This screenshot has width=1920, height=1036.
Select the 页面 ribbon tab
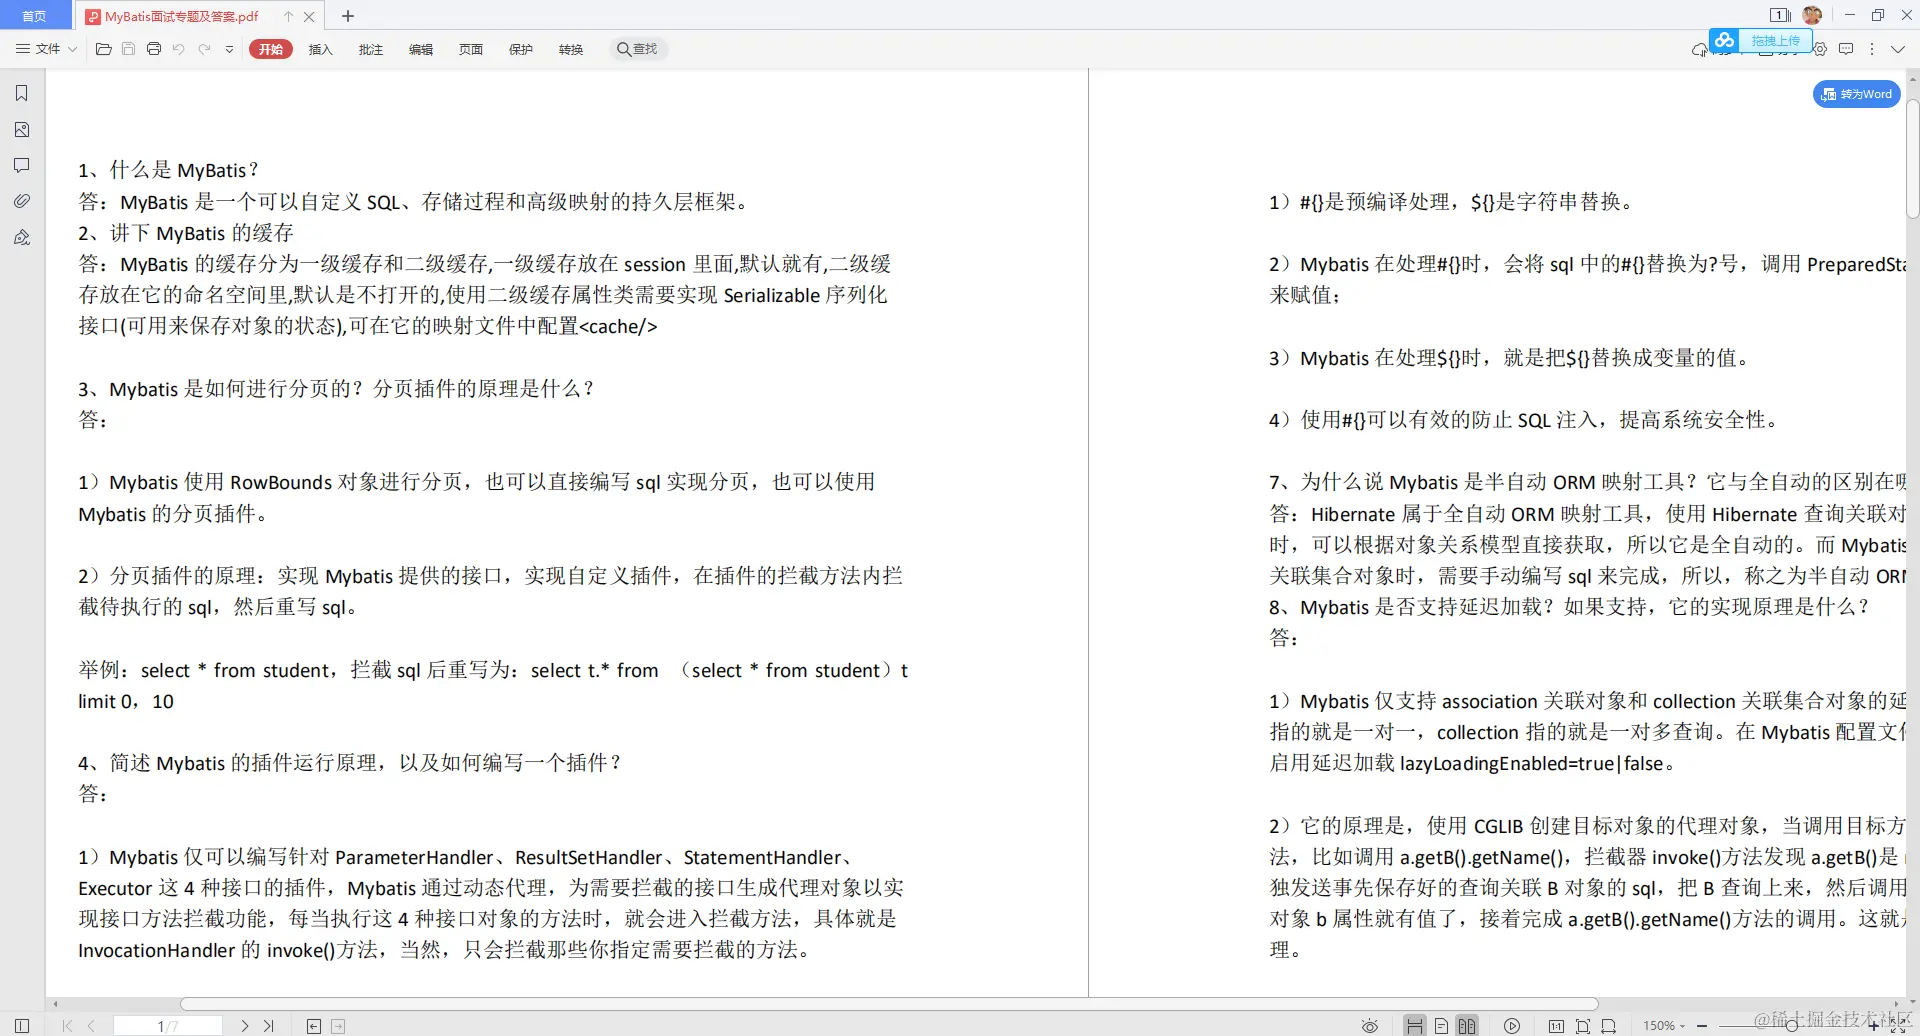[470, 49]
